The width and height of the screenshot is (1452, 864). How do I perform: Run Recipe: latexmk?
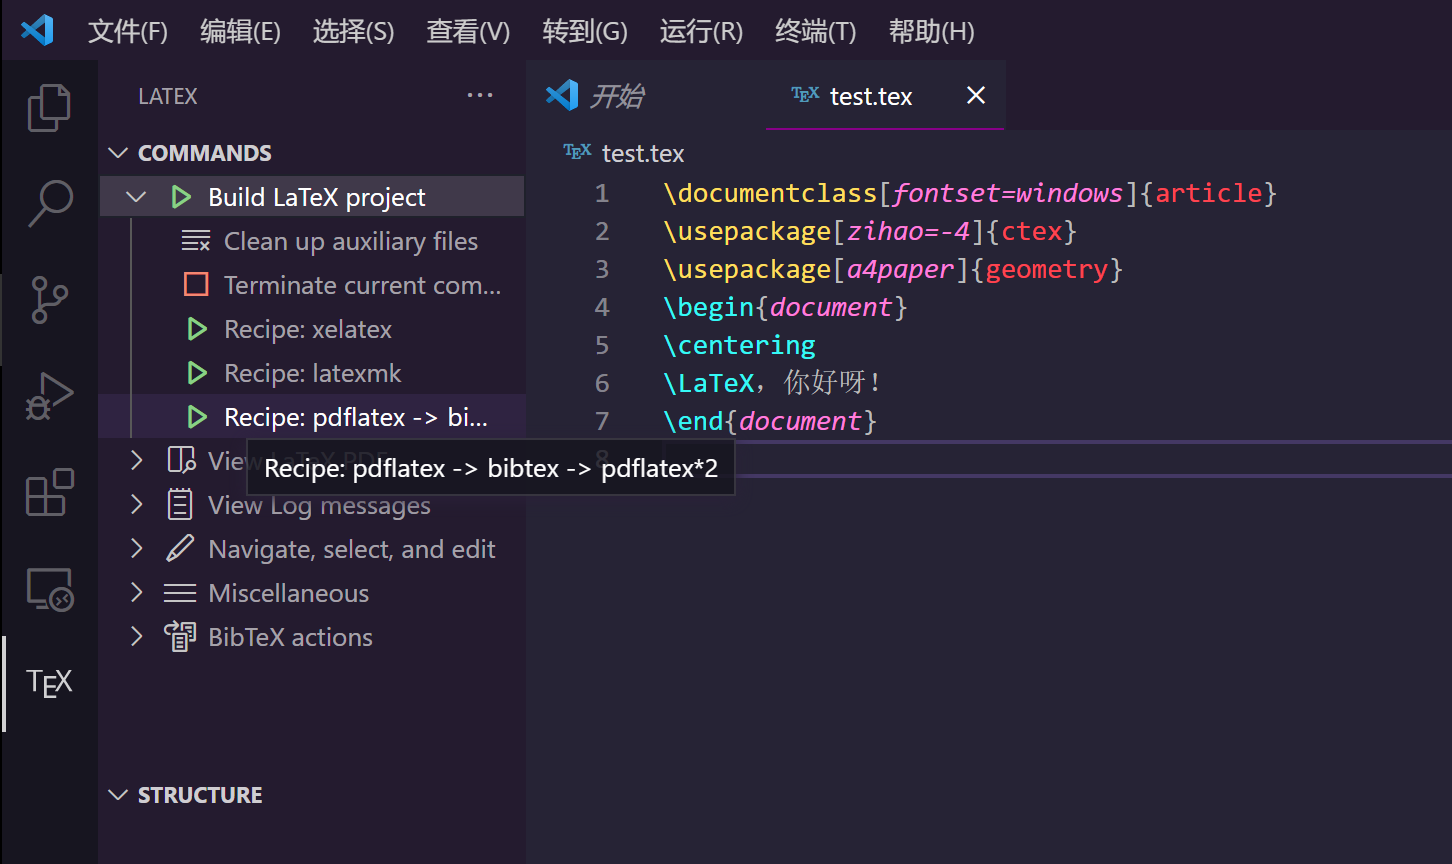click(x=312, y=373)
